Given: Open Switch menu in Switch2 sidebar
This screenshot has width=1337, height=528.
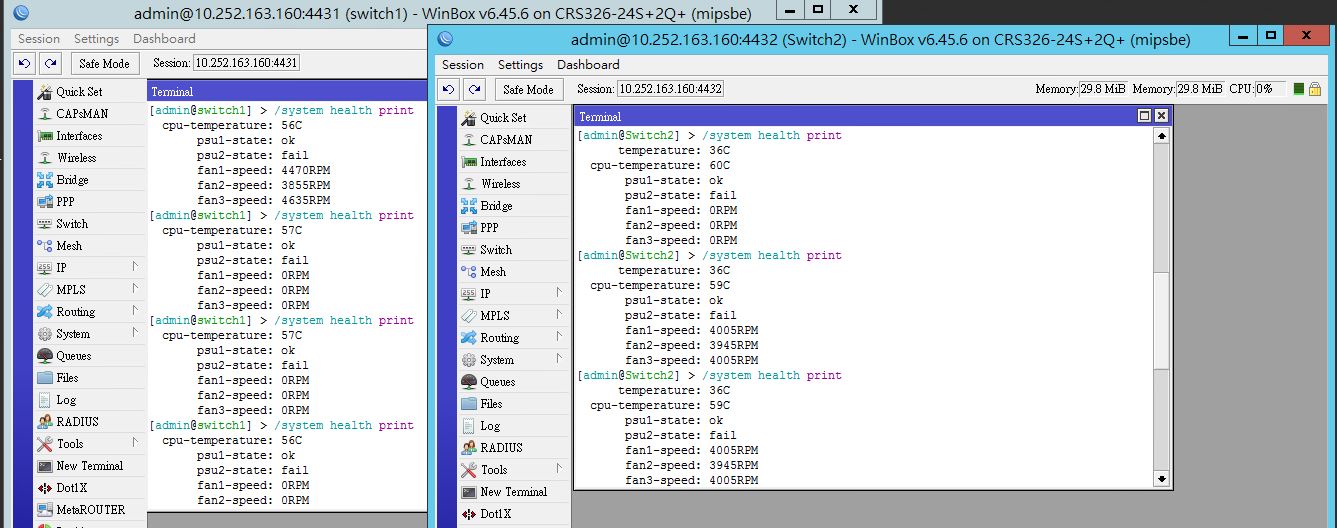Looking at the screenshot, I should [x=513, y=250].
